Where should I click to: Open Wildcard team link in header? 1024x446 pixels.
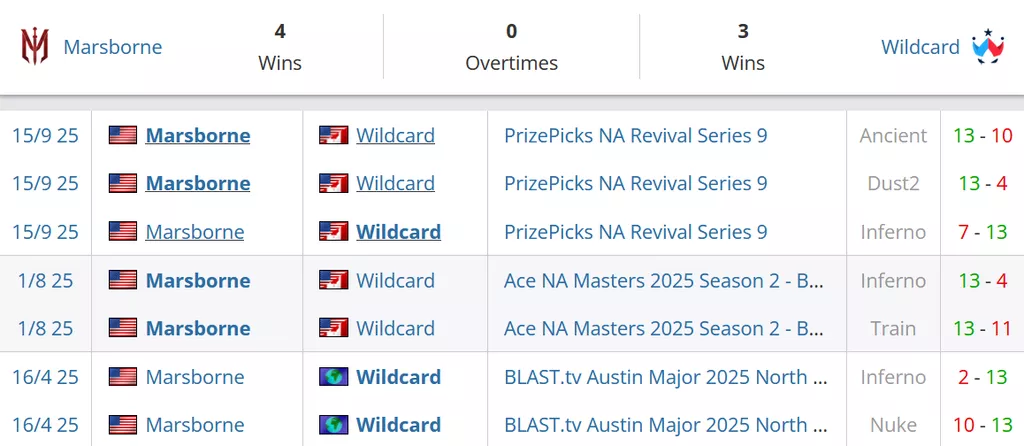pyautogui.click(x=920, y=47)
